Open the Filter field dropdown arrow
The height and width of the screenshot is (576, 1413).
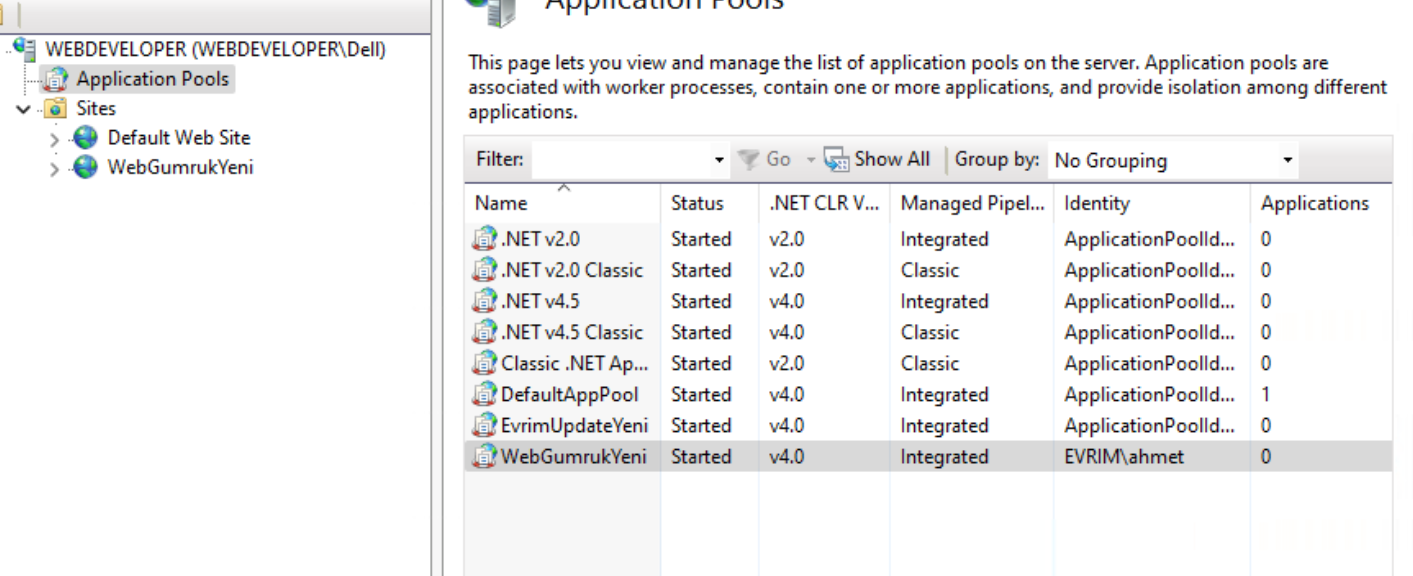click(x=719, y=160)
